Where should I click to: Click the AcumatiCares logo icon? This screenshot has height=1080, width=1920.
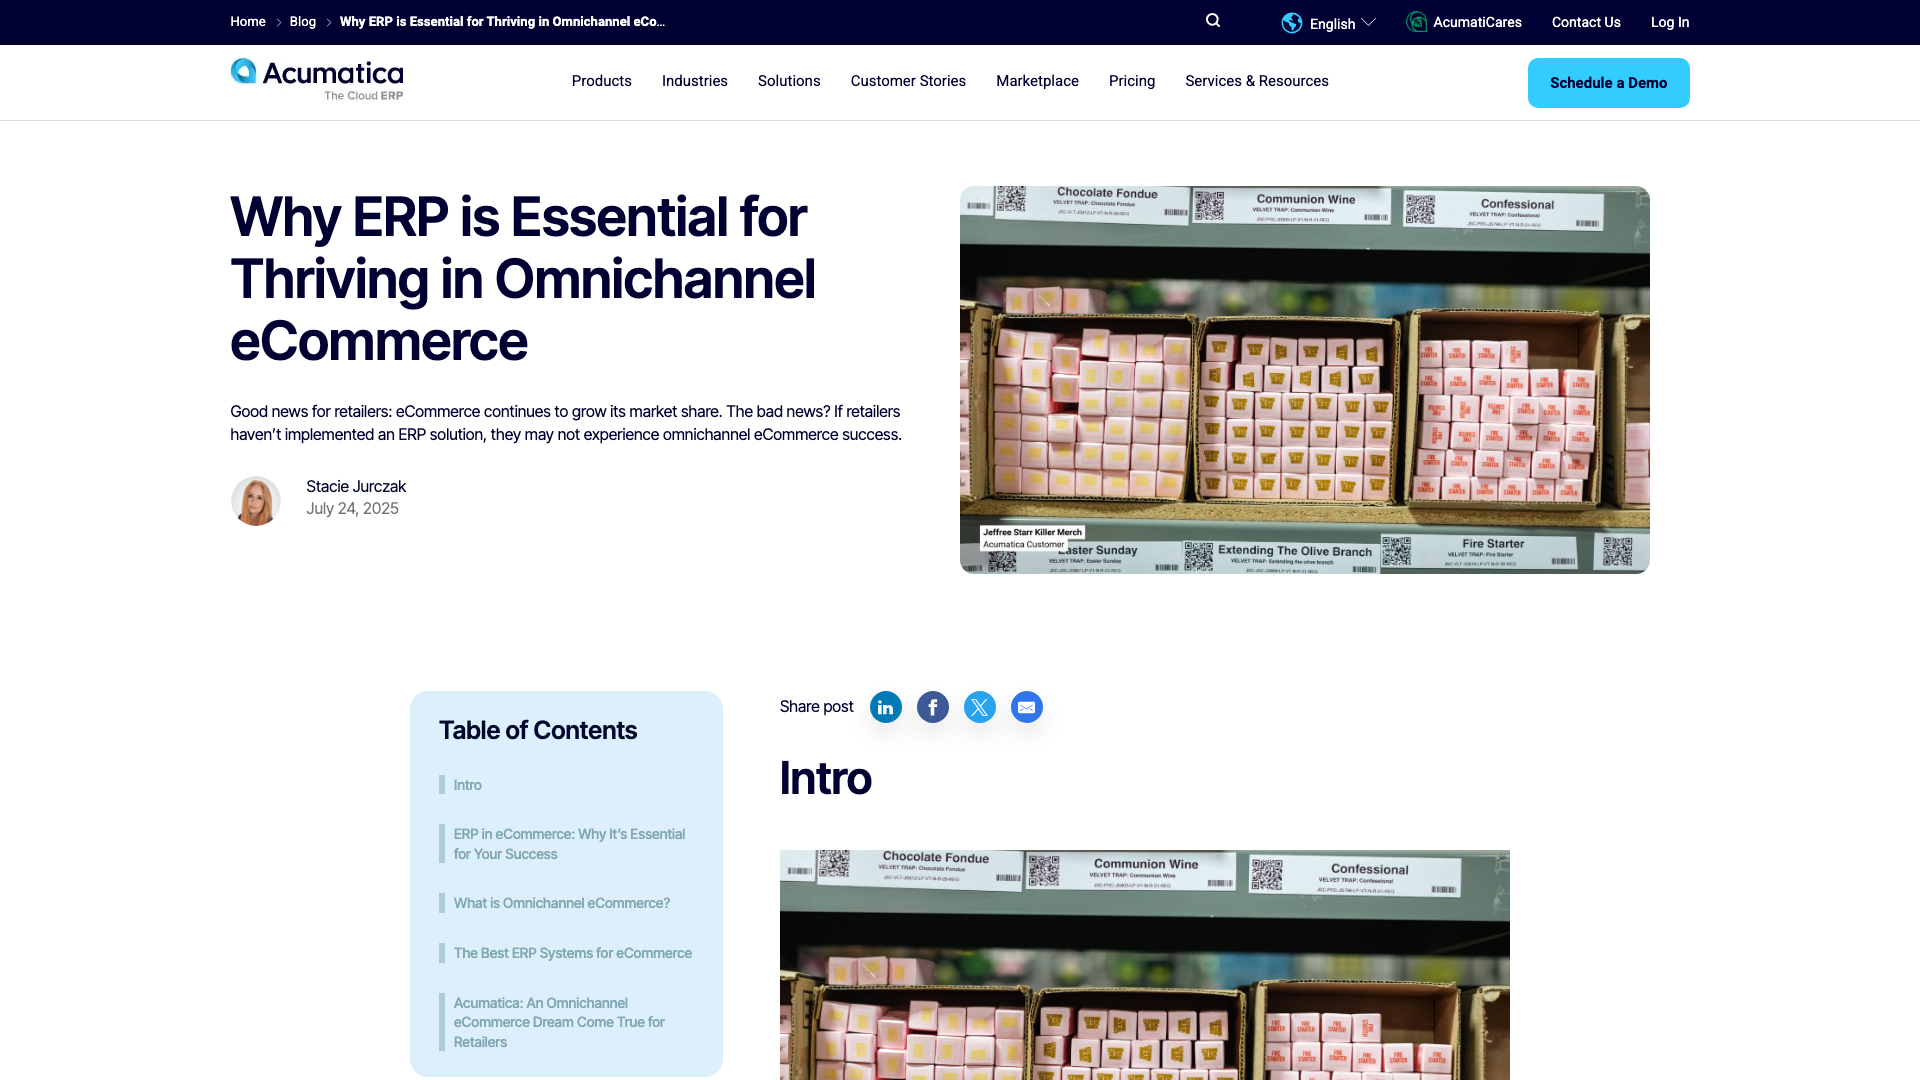[1416, 22]
